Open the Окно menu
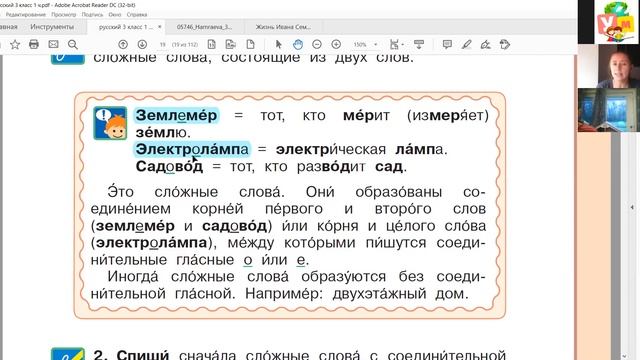Screen dimensions: 640x360 coord(115,15)
